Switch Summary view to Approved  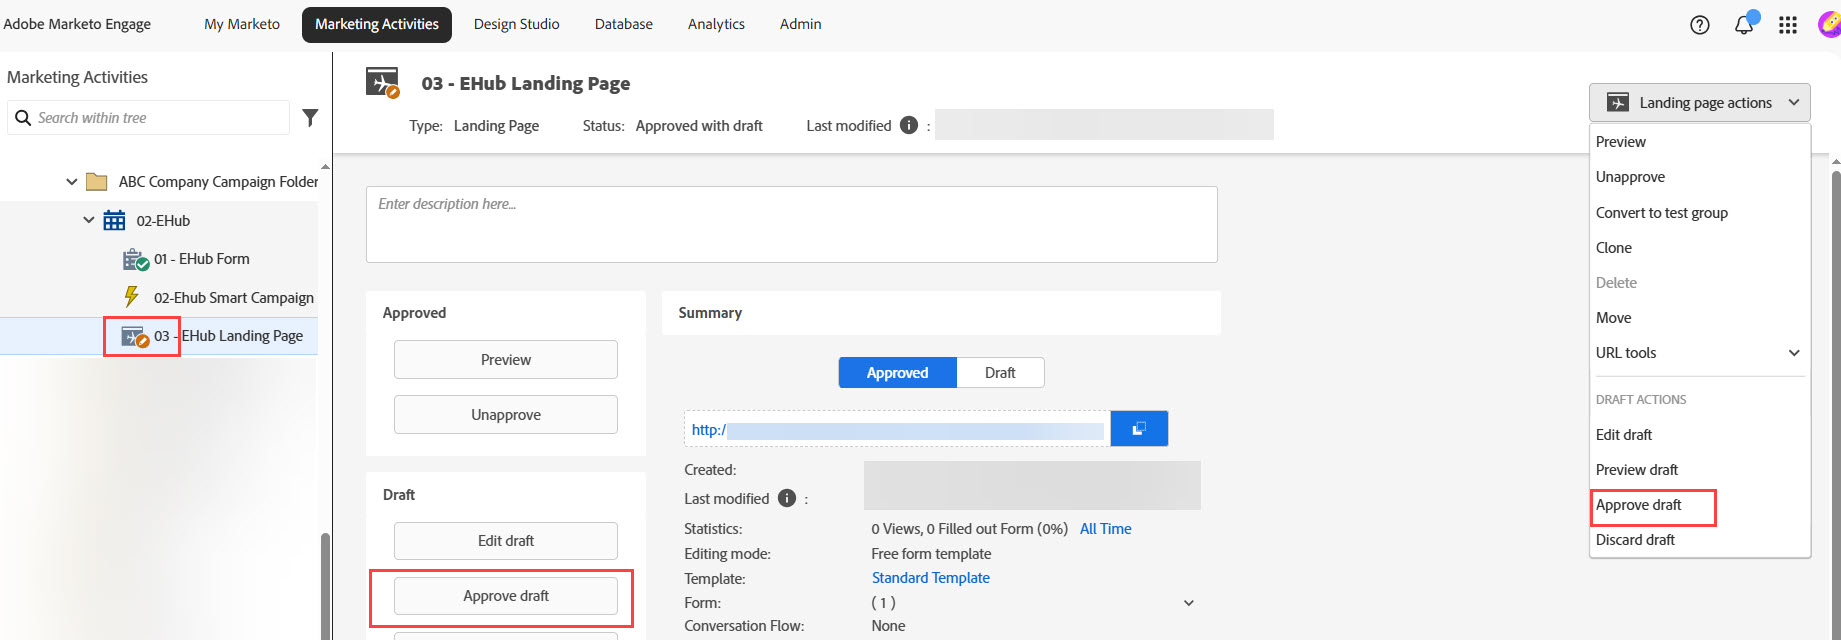point(898,373)
